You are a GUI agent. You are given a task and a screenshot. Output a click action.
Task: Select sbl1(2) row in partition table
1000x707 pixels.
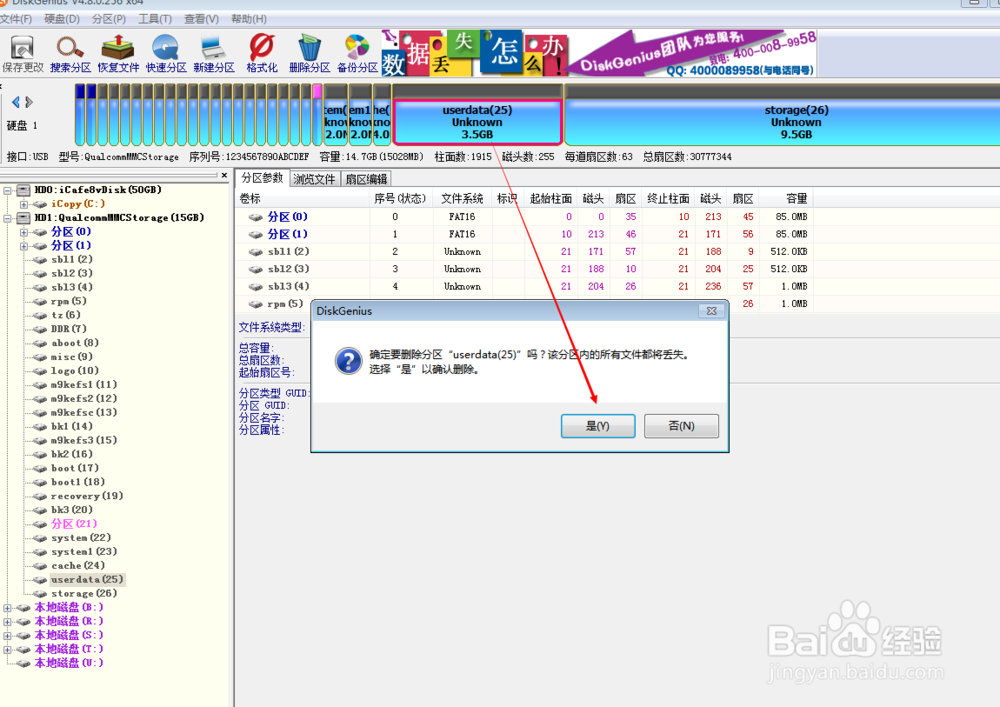coord(523,252)
